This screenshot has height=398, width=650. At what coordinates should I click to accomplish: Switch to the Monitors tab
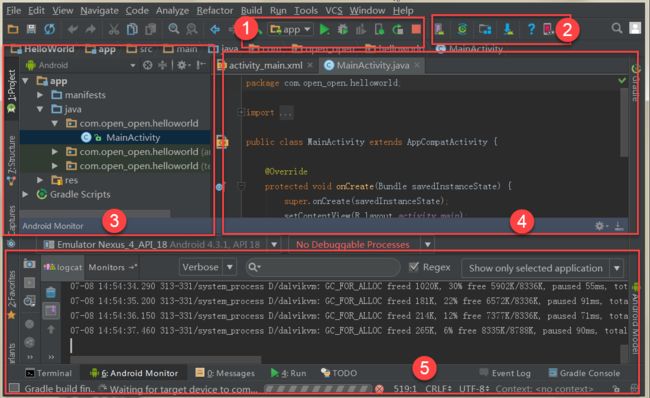click(x=112, y=267)
